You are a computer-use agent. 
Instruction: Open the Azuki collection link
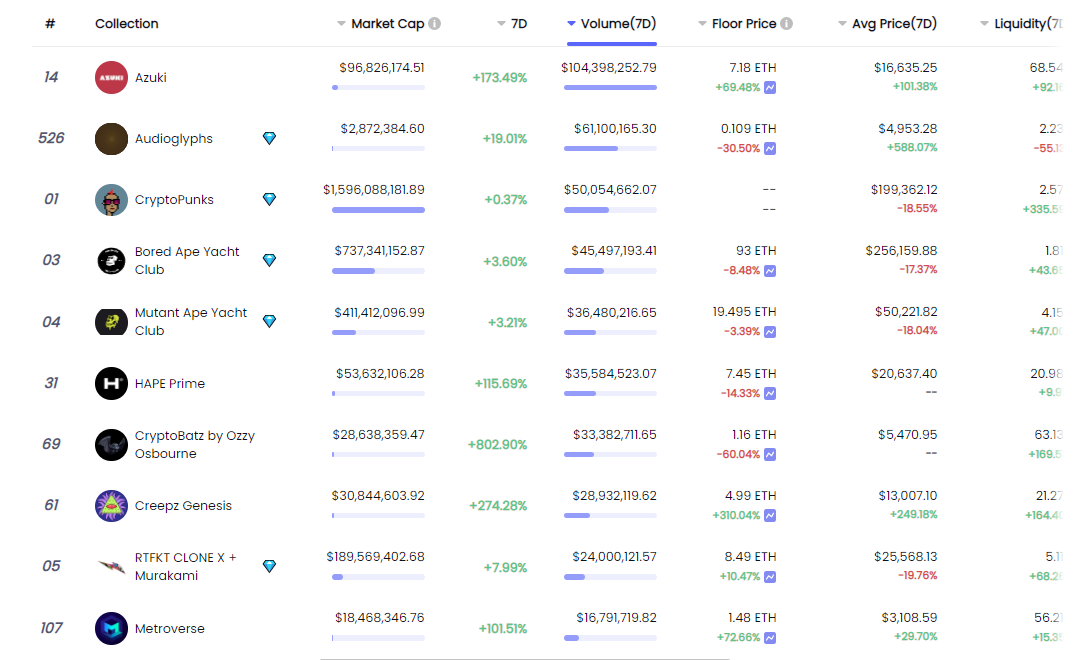coord(151,78)
